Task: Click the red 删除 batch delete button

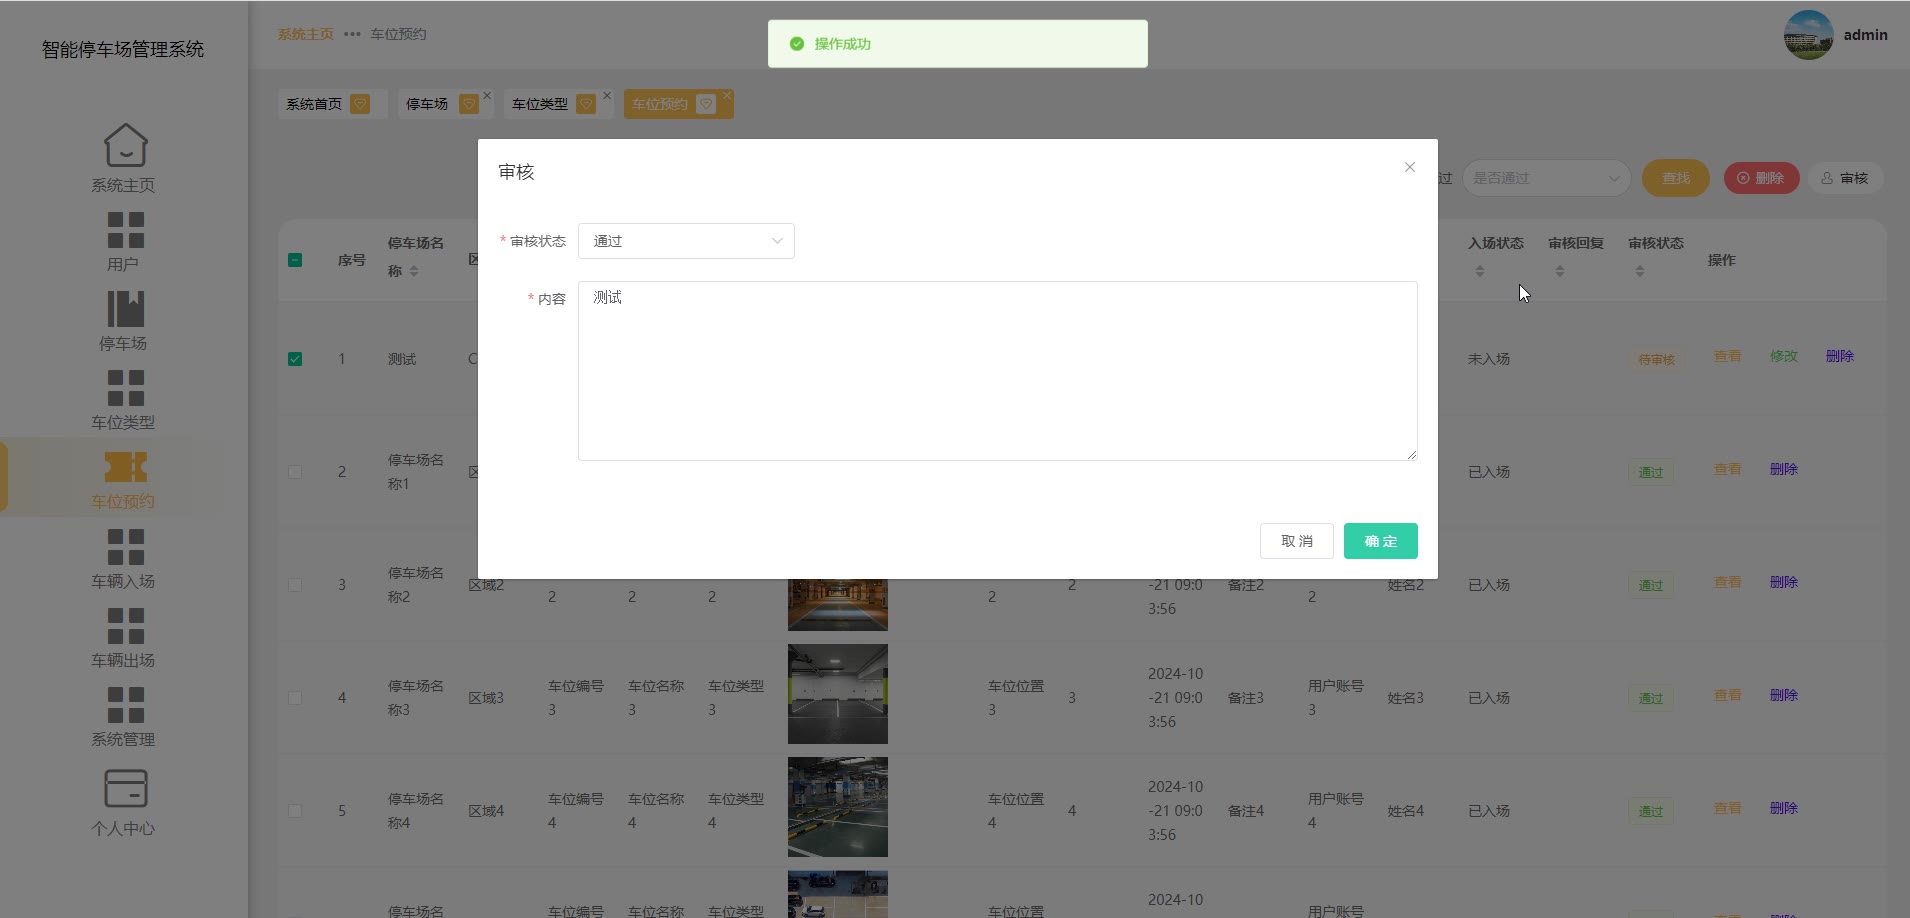Action: point(1761,178)
